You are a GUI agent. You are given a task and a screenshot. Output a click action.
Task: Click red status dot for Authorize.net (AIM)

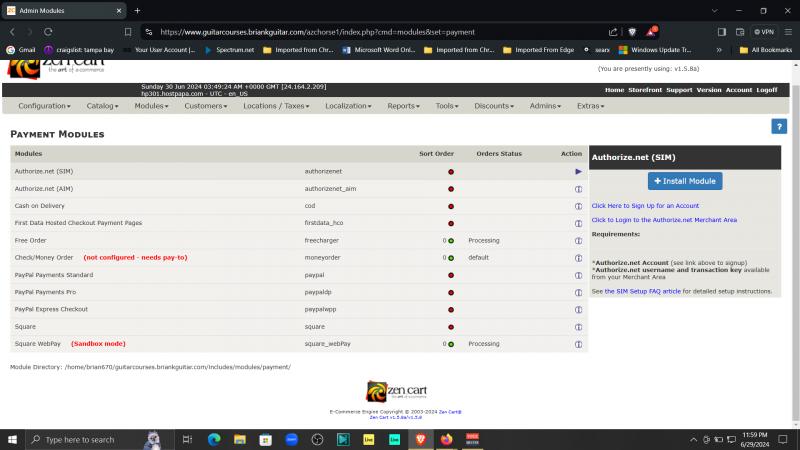coord(451,189)
